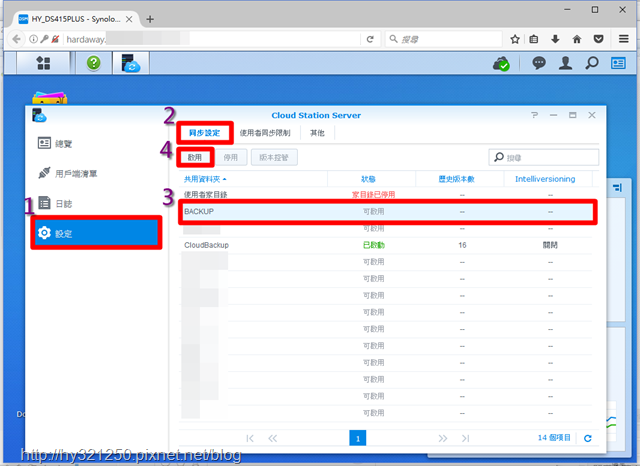This screenshot has width=640, height=466.
Task: Go back with browser back arrow
Action: pyautogui.click(x=16, y=39)
